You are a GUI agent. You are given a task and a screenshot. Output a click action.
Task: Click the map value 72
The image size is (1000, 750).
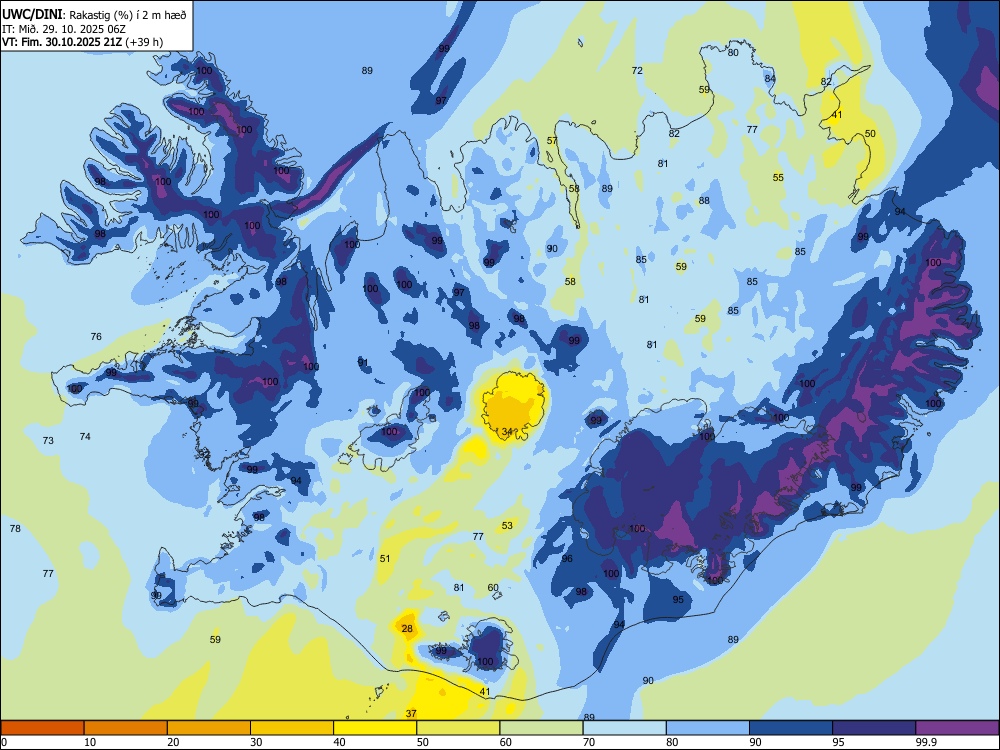[637, 70]
